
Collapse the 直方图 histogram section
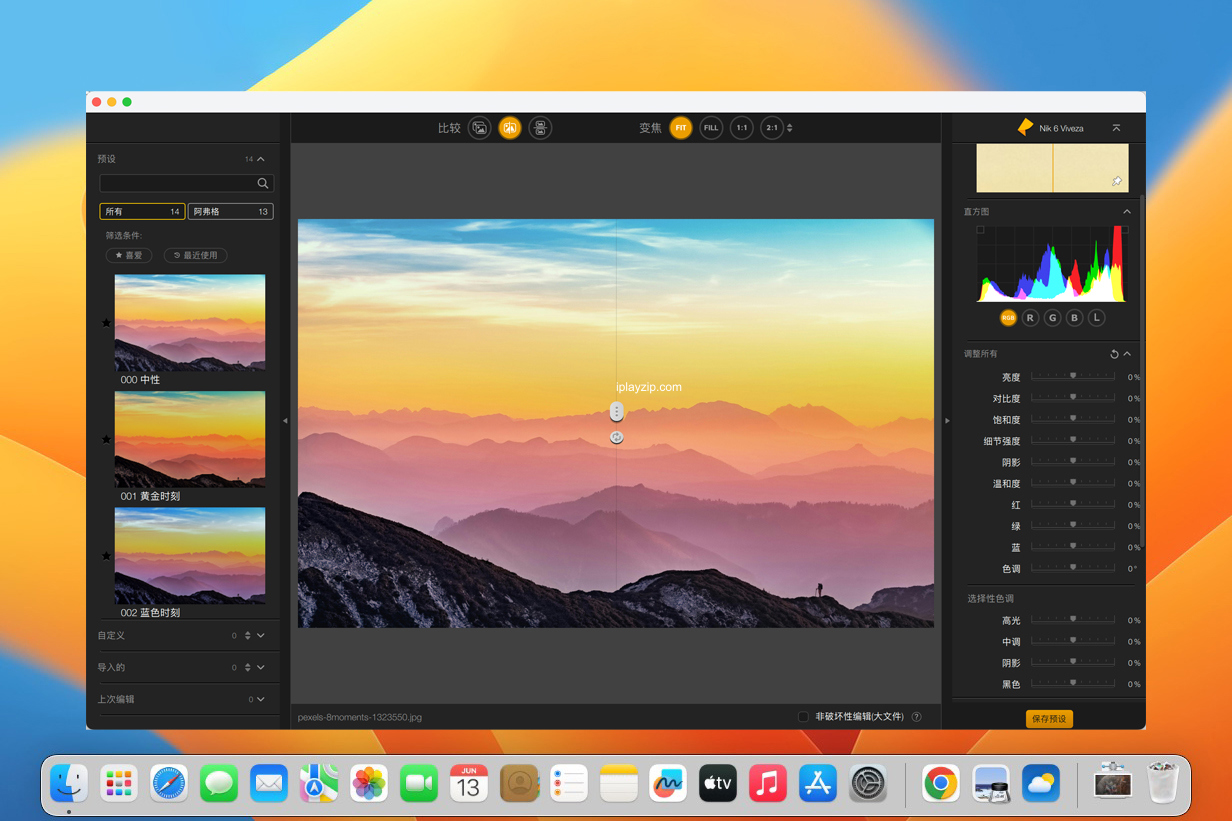[1127, 212]
